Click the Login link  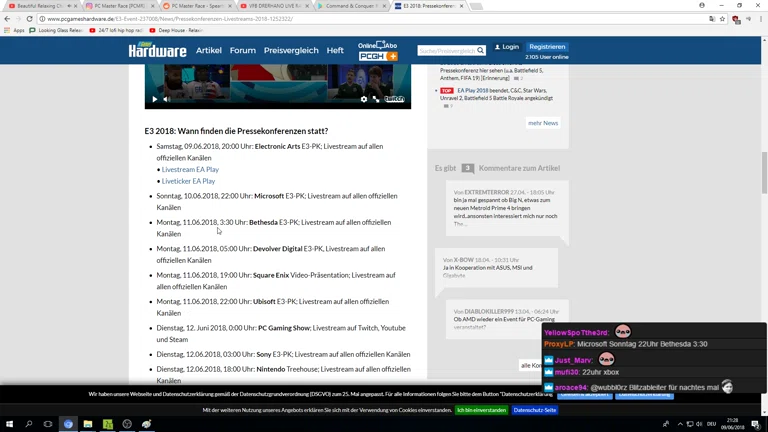pos(507,47)
